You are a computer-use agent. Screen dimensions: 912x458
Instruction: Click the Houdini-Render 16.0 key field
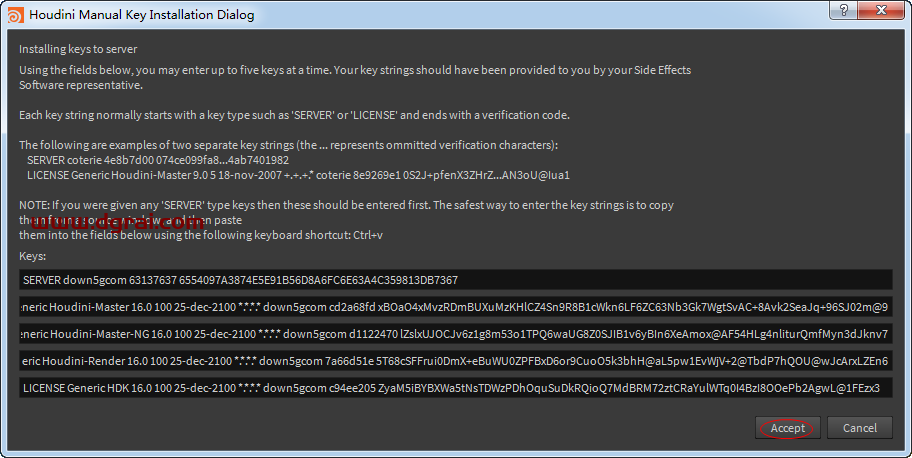click(x=455, y=361)
